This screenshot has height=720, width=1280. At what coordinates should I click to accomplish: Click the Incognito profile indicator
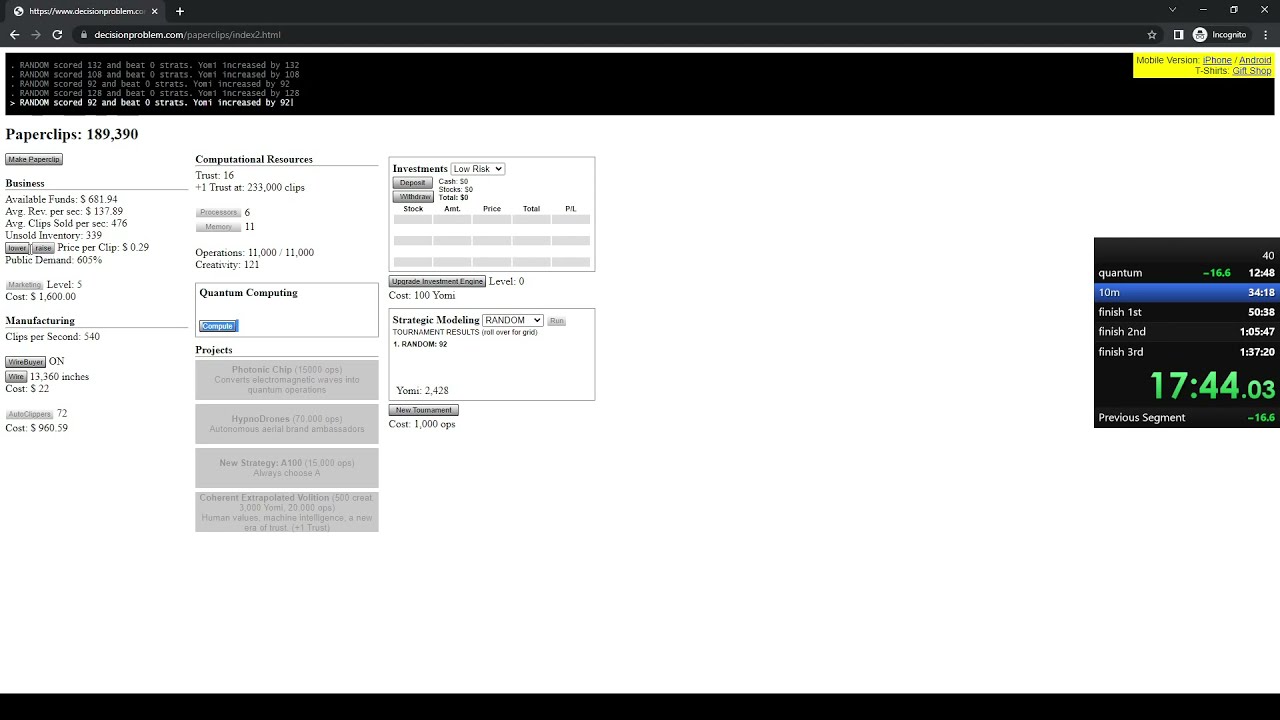point(1219,35)
